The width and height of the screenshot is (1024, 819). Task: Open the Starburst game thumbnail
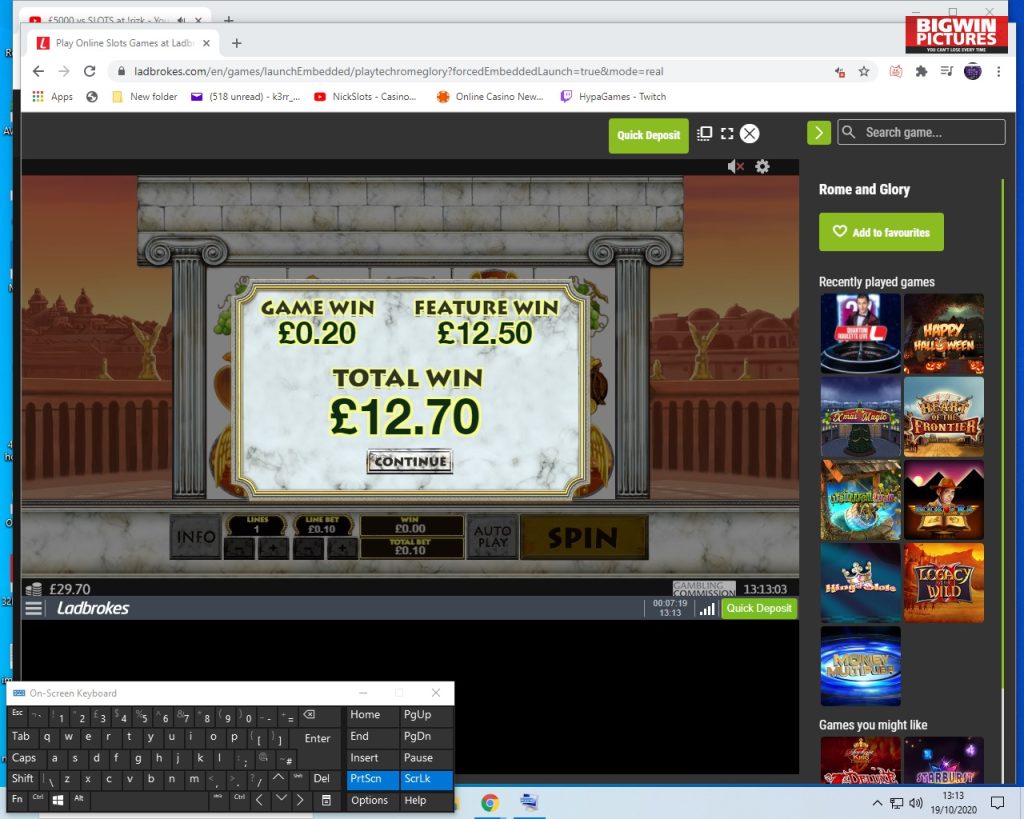[x=944, y=760]
